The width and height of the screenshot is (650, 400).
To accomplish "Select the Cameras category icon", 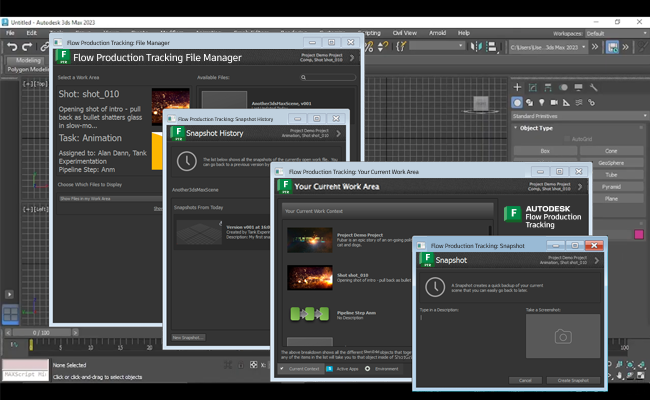I will pyautogui.click(x=554, y=102).
